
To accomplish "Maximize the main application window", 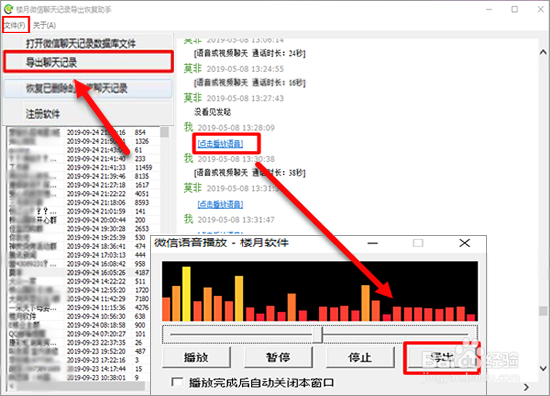I will pyautogui.click(x=515, y=9).
